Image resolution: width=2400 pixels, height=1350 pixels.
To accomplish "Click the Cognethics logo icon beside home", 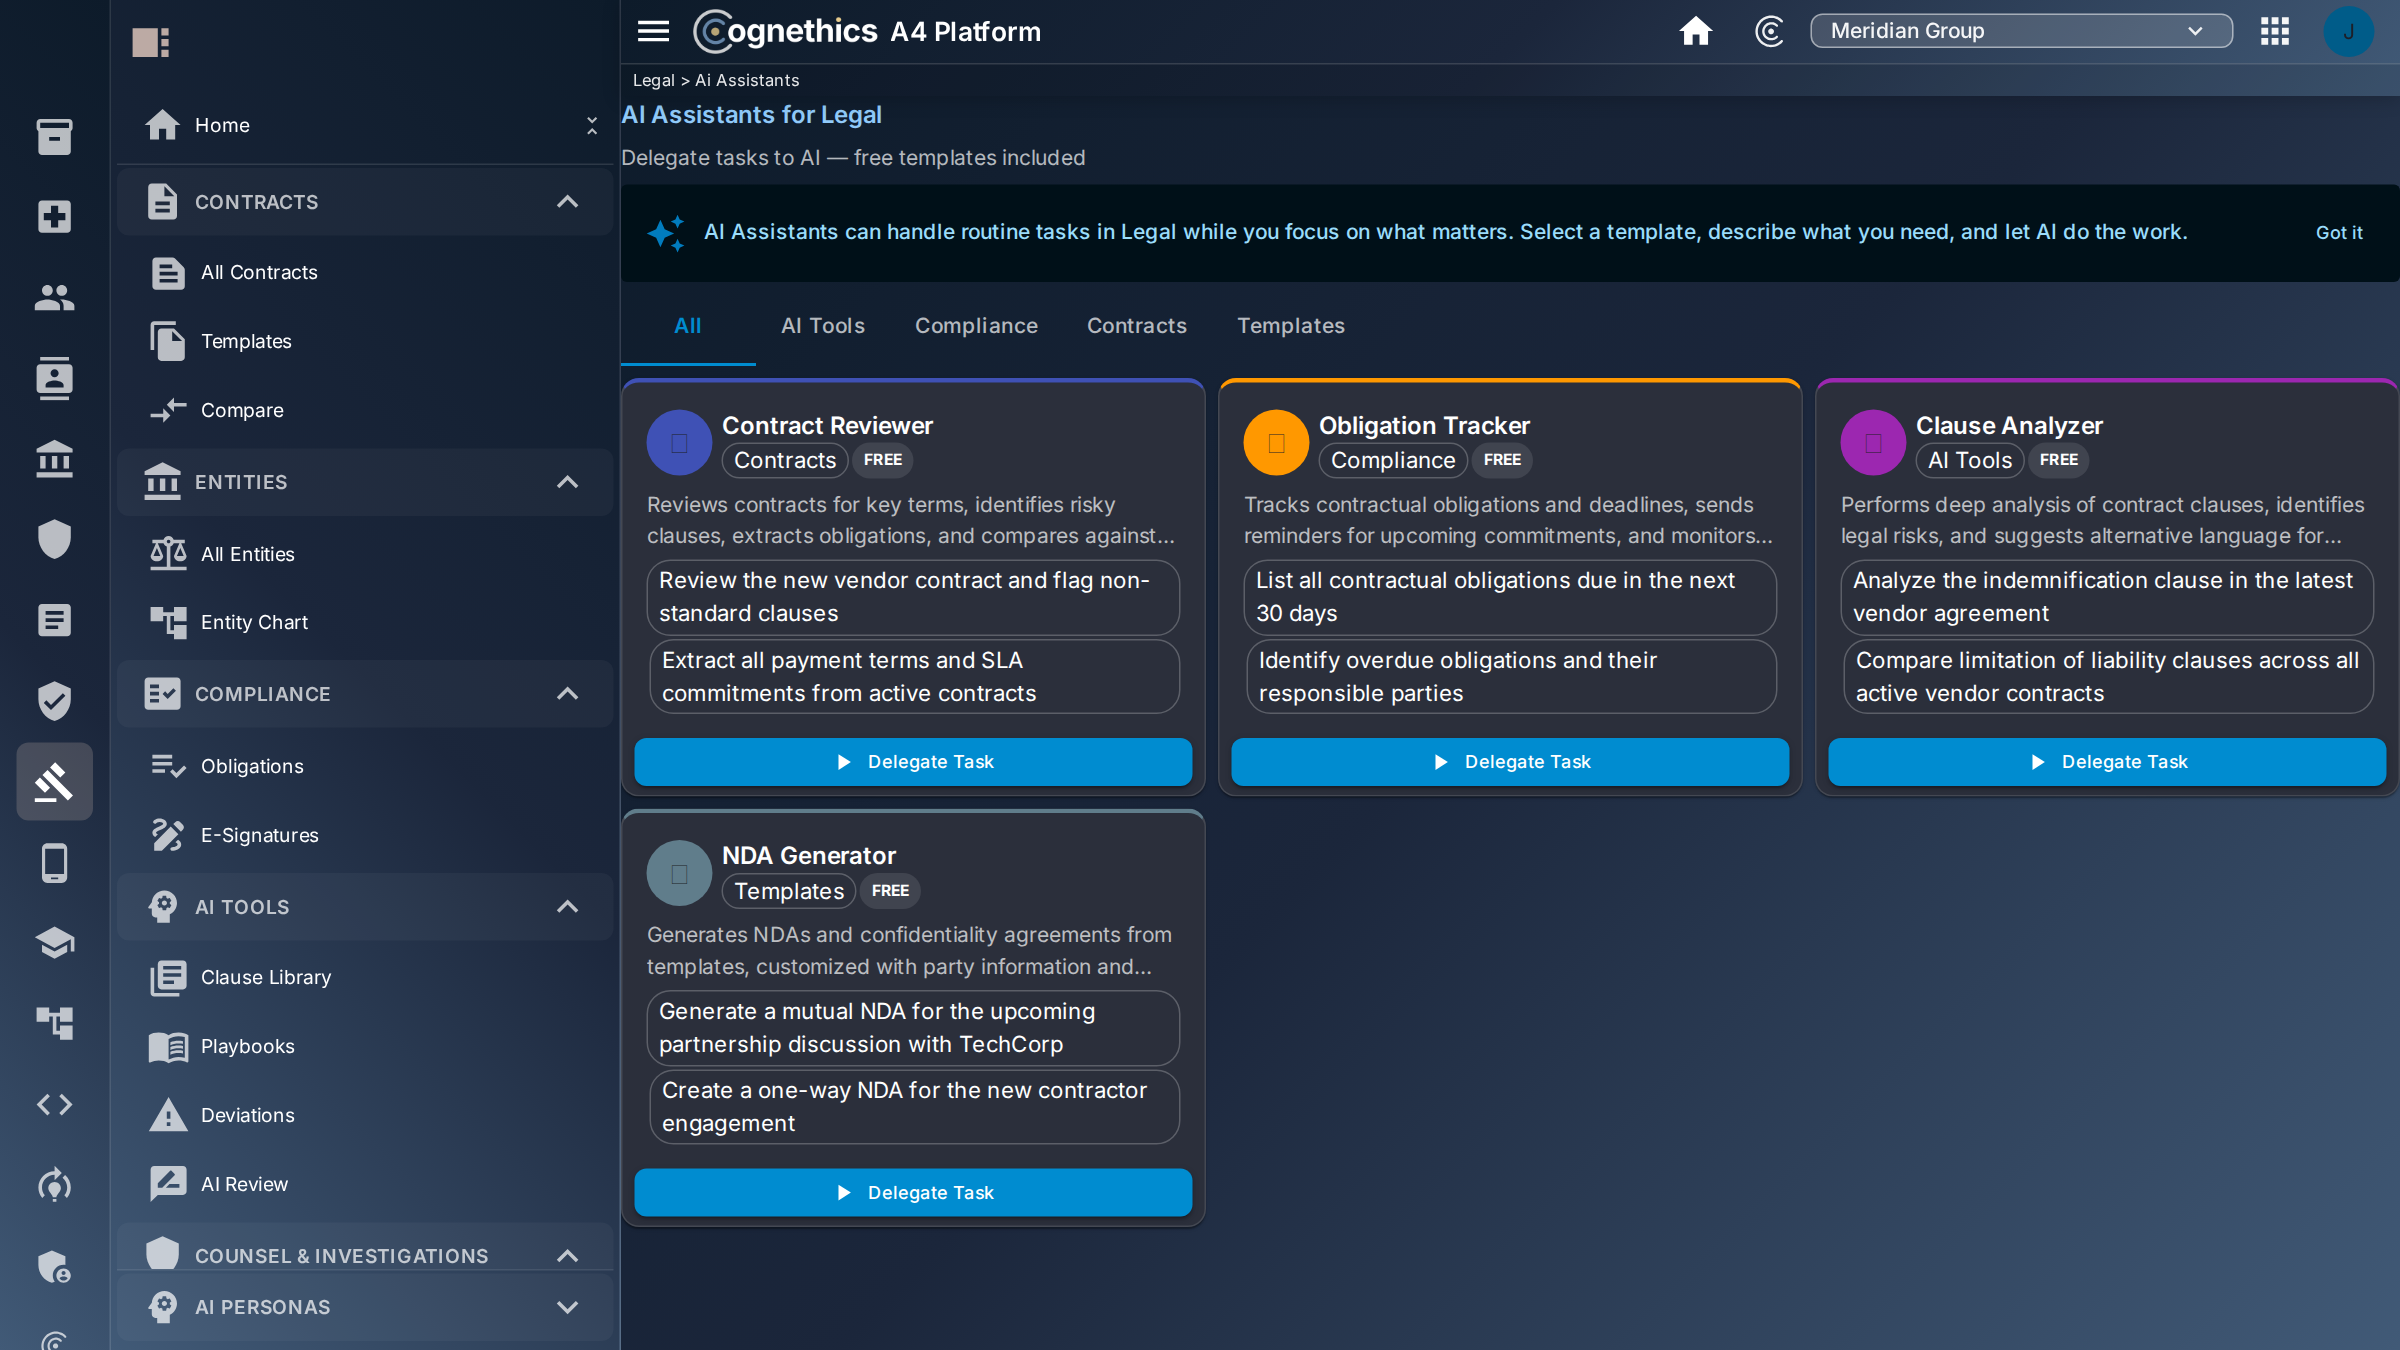I will pyautogui.click(x=1769, y=31).
